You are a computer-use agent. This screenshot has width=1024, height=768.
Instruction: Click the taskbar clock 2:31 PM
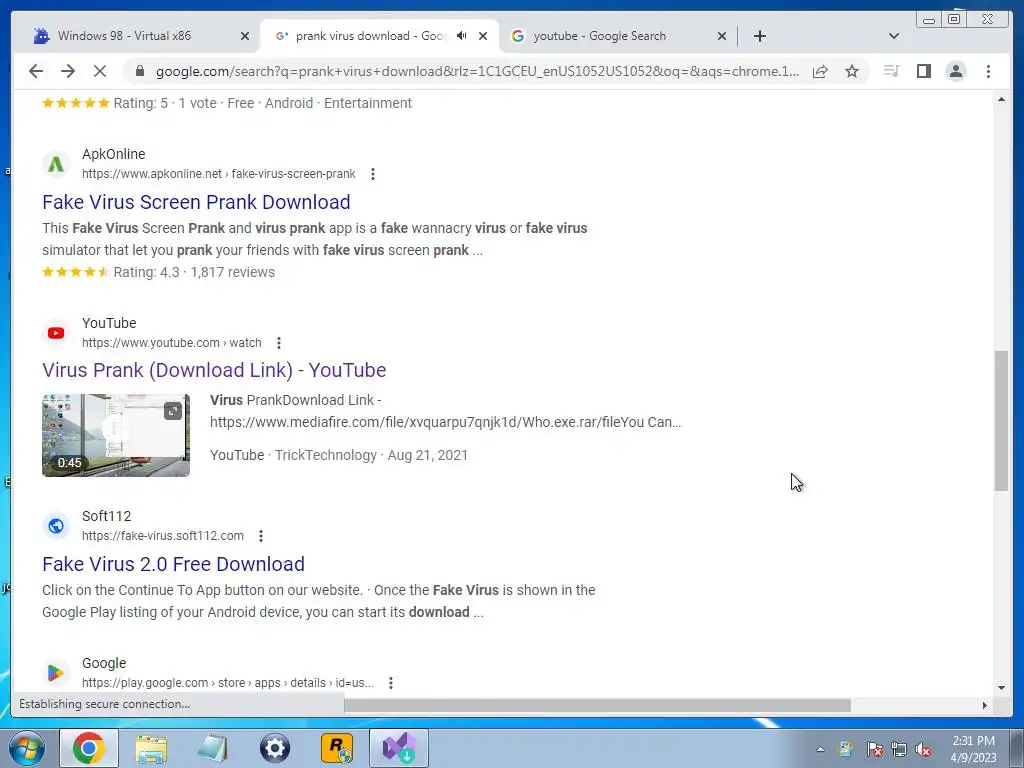tap(973, 741)
